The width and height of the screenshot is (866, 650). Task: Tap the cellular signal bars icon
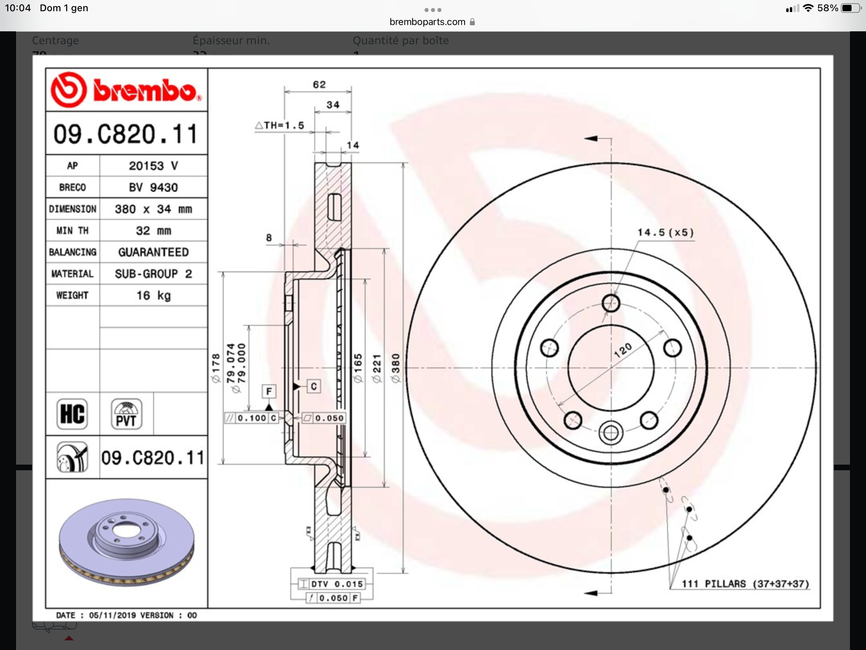[793, 8]
